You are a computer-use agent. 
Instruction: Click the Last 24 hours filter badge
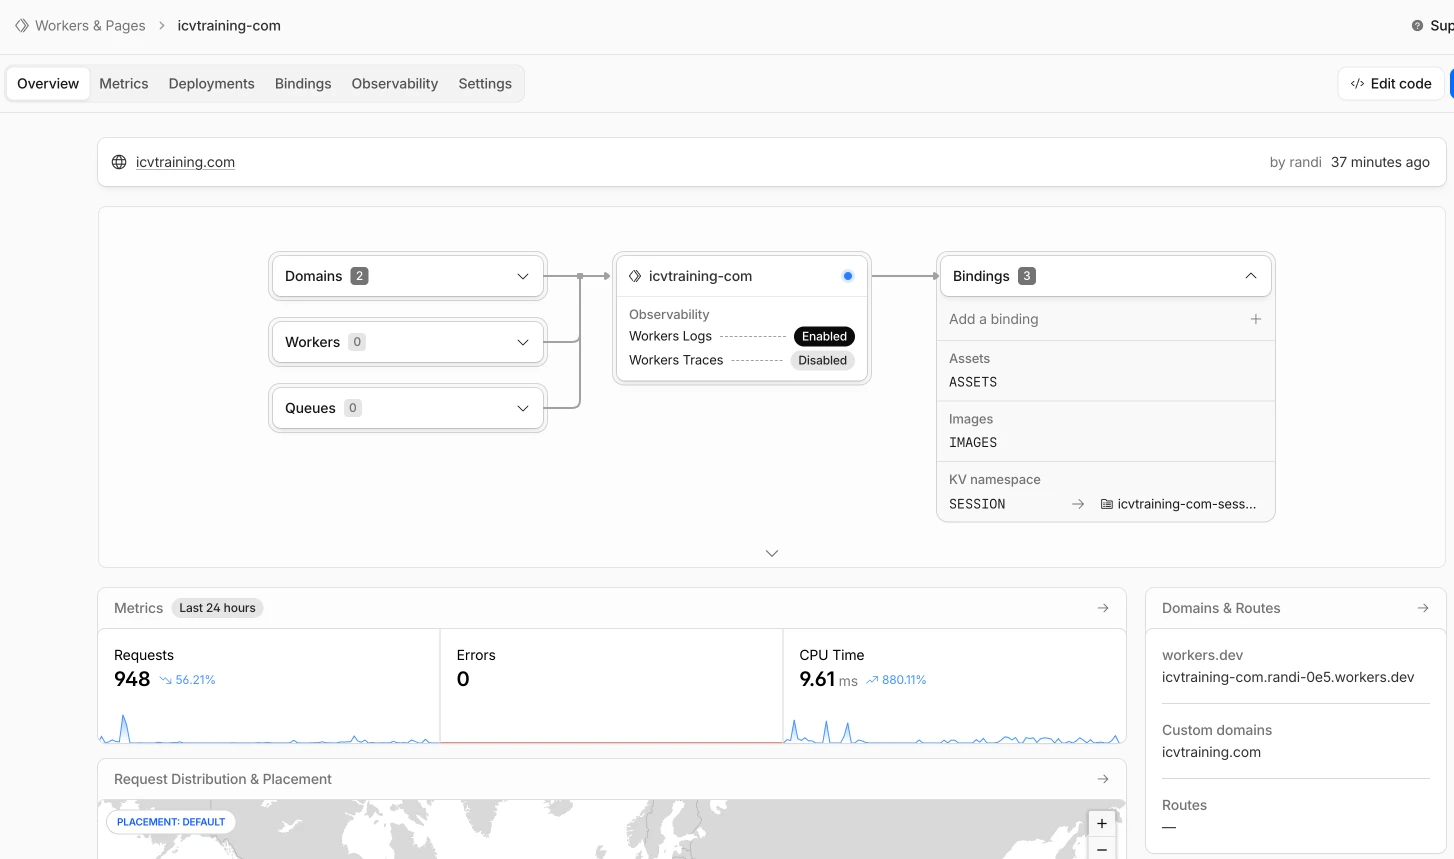click(216, 607)
